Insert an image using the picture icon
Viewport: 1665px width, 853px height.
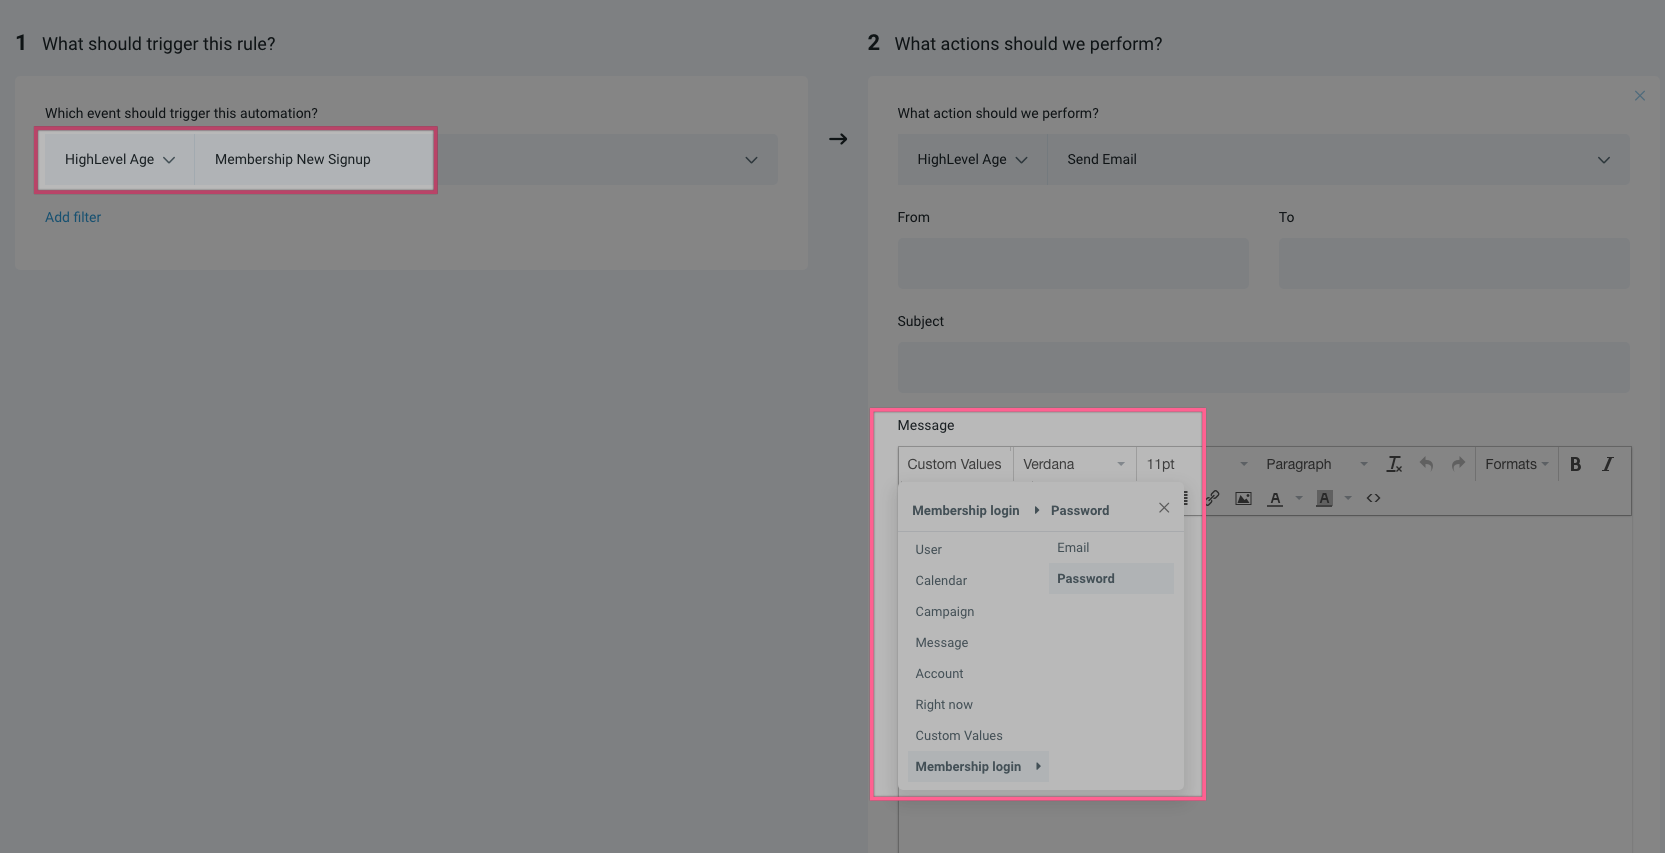click(x=1243, y=498)
